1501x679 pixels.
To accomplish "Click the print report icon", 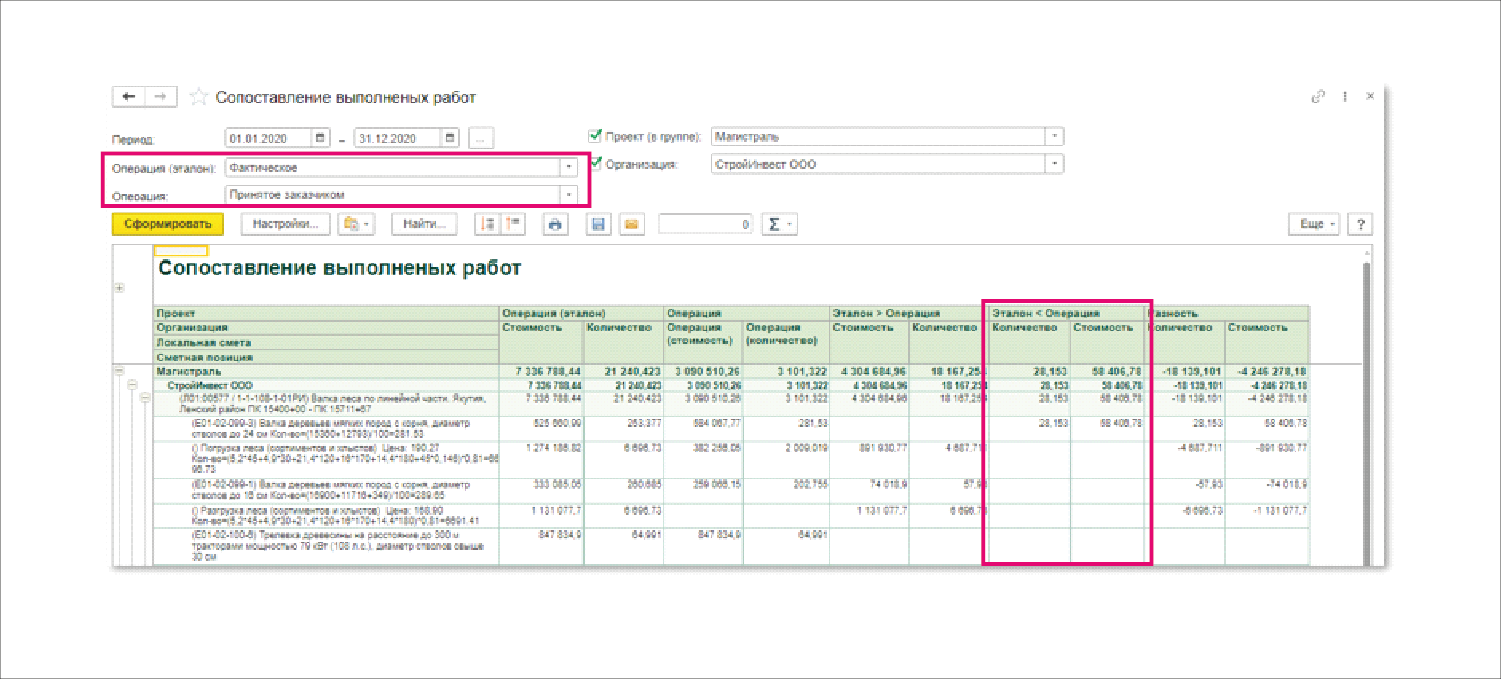I will [x=556, y=225].
